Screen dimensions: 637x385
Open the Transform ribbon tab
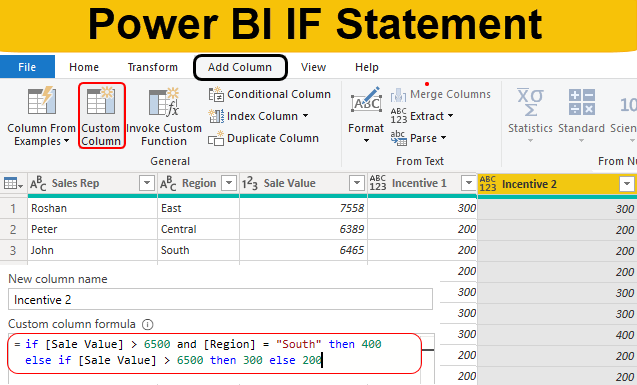click(152, 67)
